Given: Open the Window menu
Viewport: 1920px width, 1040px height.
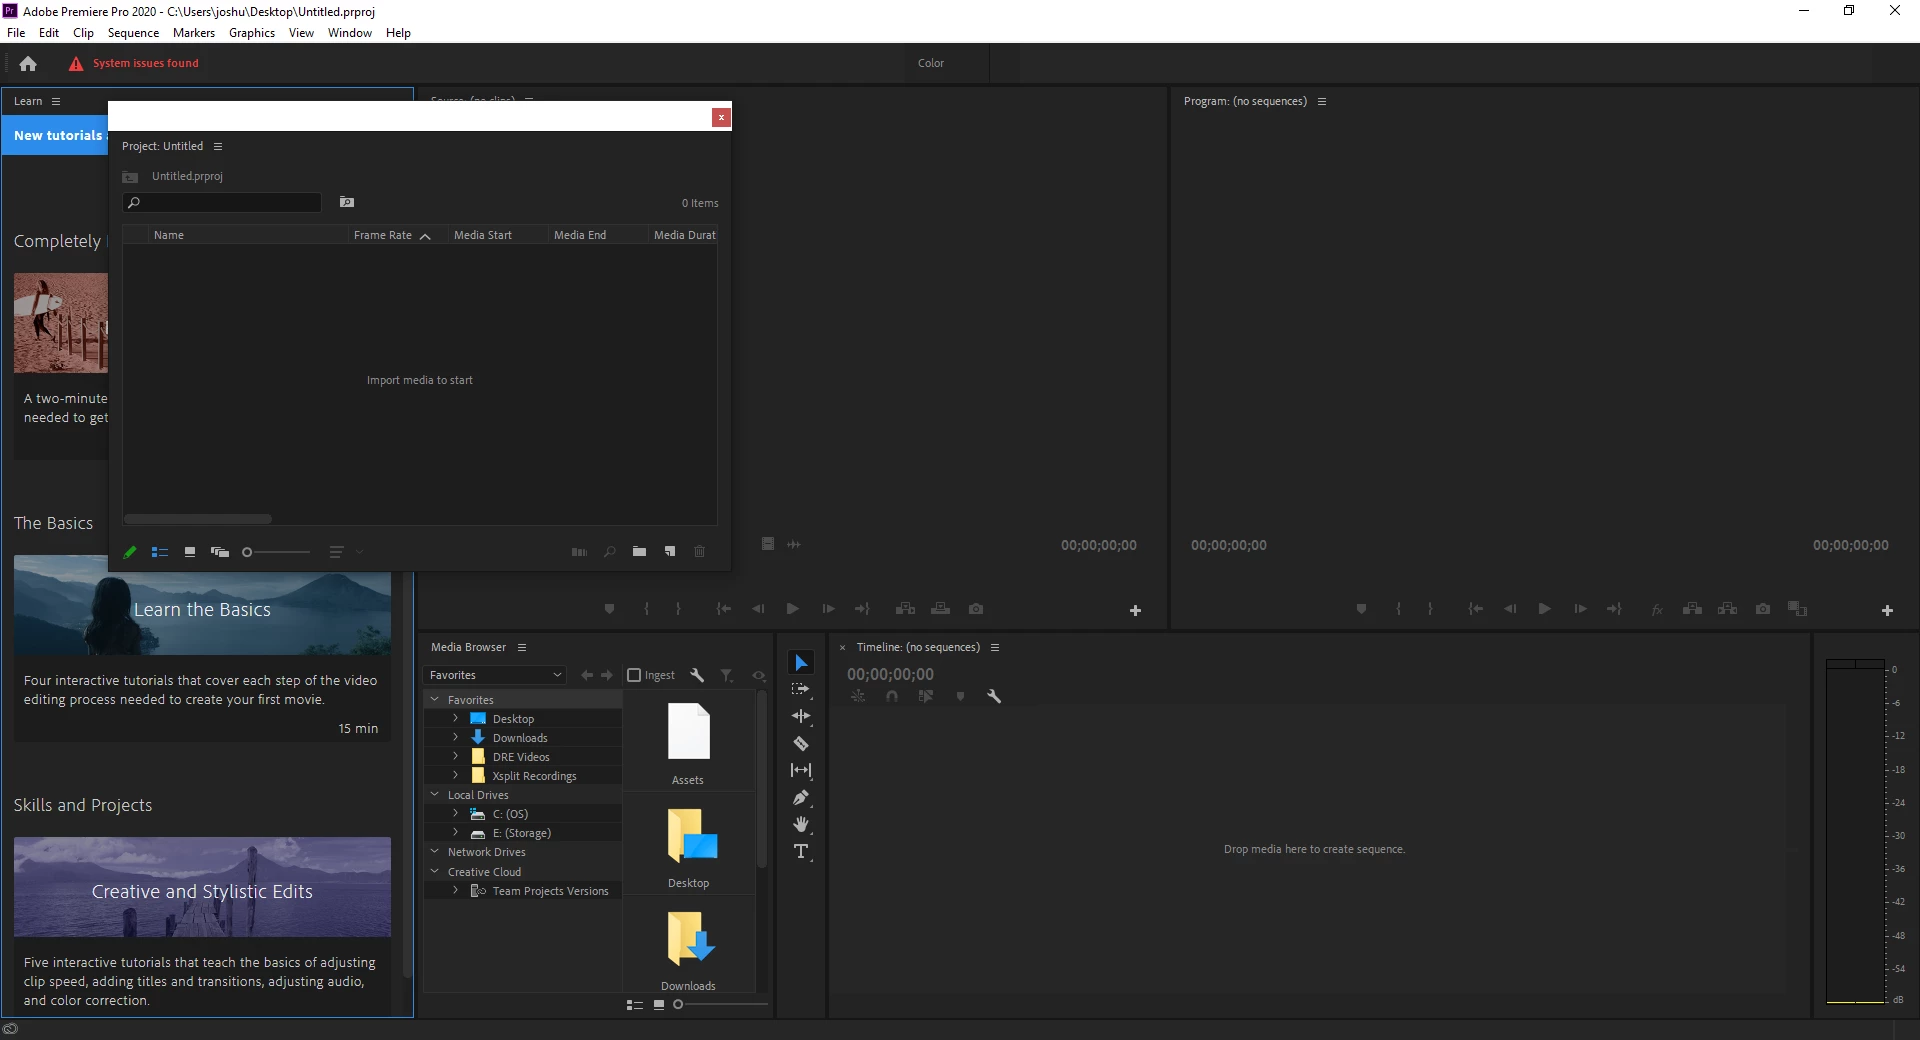Looking at the screenshot, I should coord(350,33).
